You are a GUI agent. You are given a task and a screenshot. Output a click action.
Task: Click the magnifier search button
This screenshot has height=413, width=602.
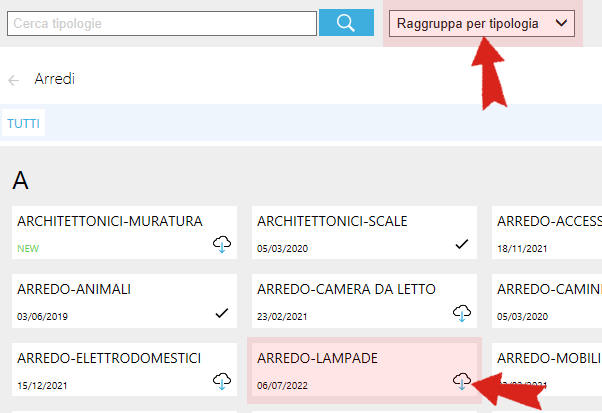(x=346, y=23)
